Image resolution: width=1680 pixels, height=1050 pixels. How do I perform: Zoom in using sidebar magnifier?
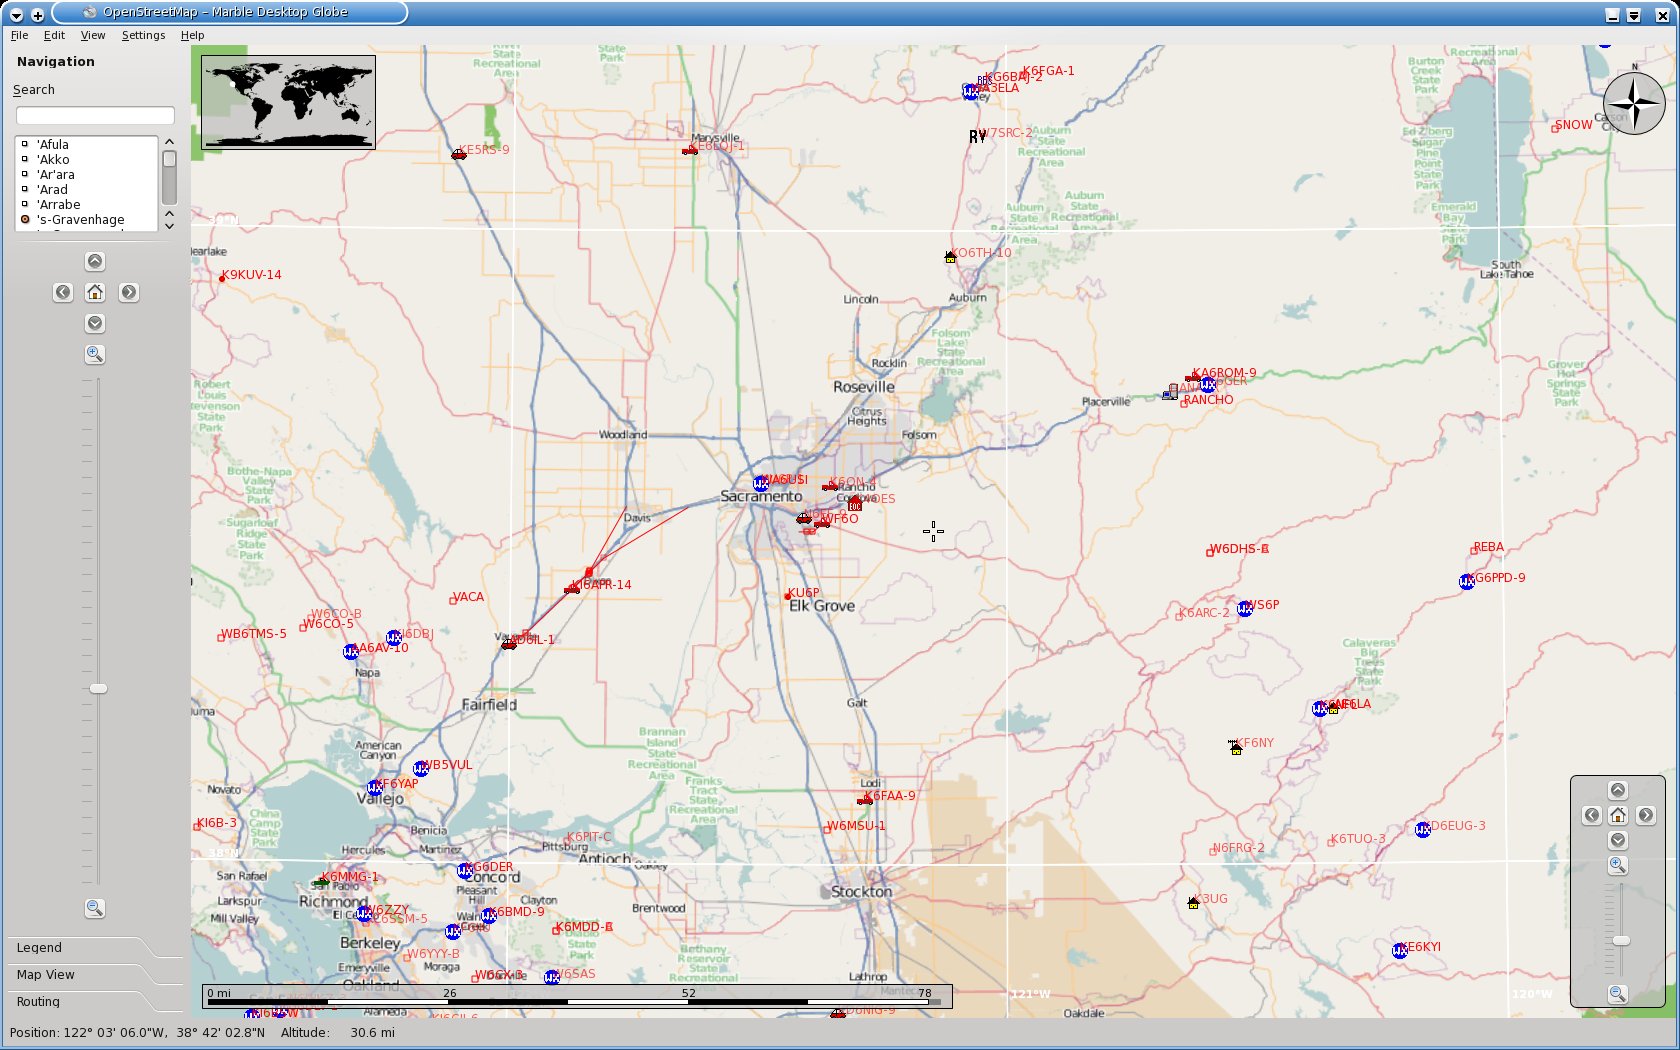[x=95, y=354]
